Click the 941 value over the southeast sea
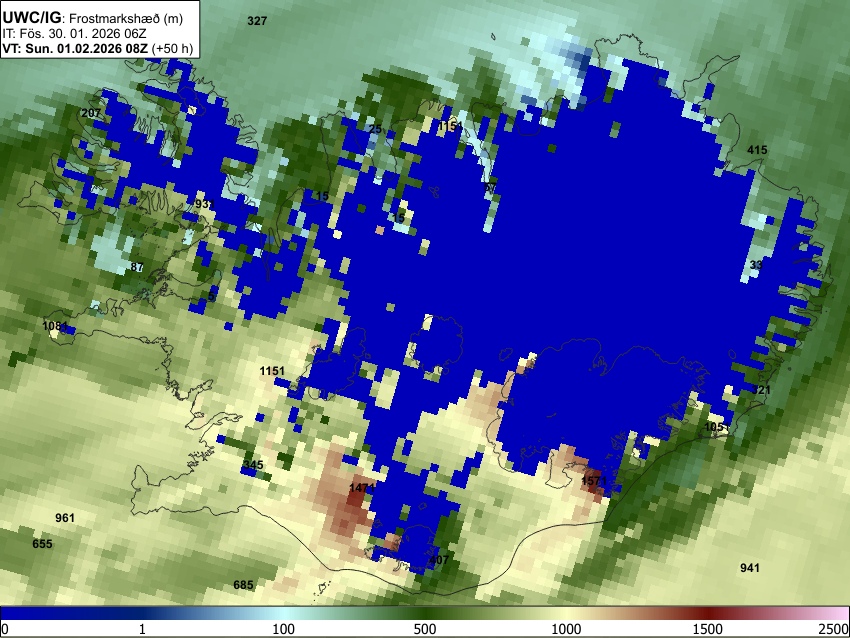 click(x=750, y=568)
